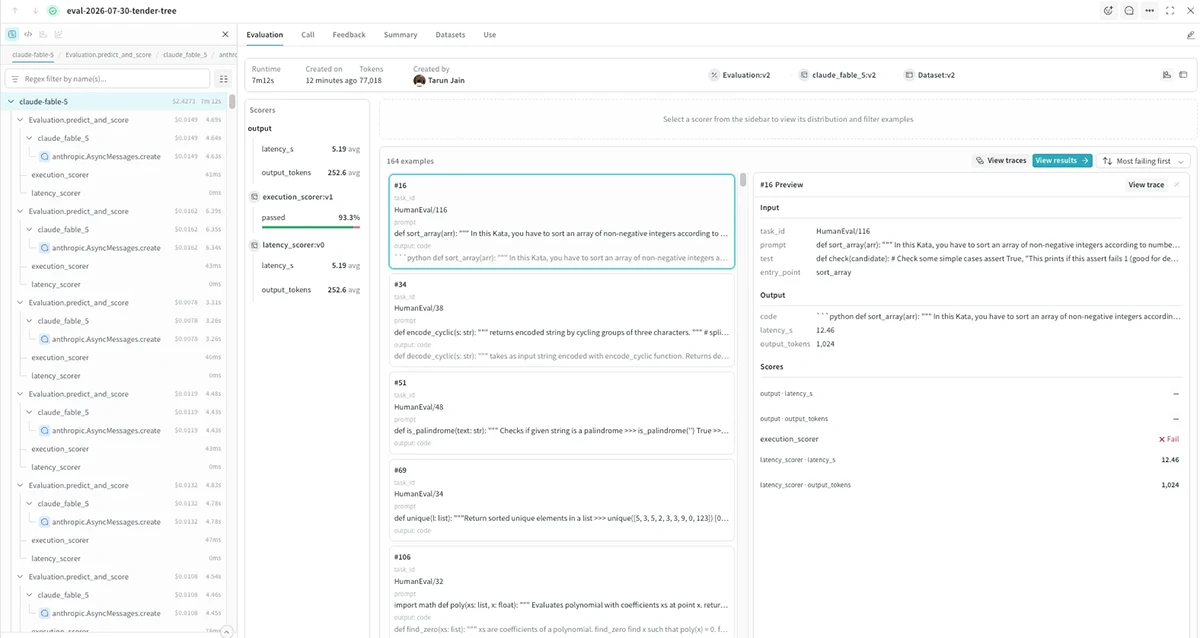1200x638 pixels.
Task: Click View trace in #16 Preview
Action: point(1146,185)
